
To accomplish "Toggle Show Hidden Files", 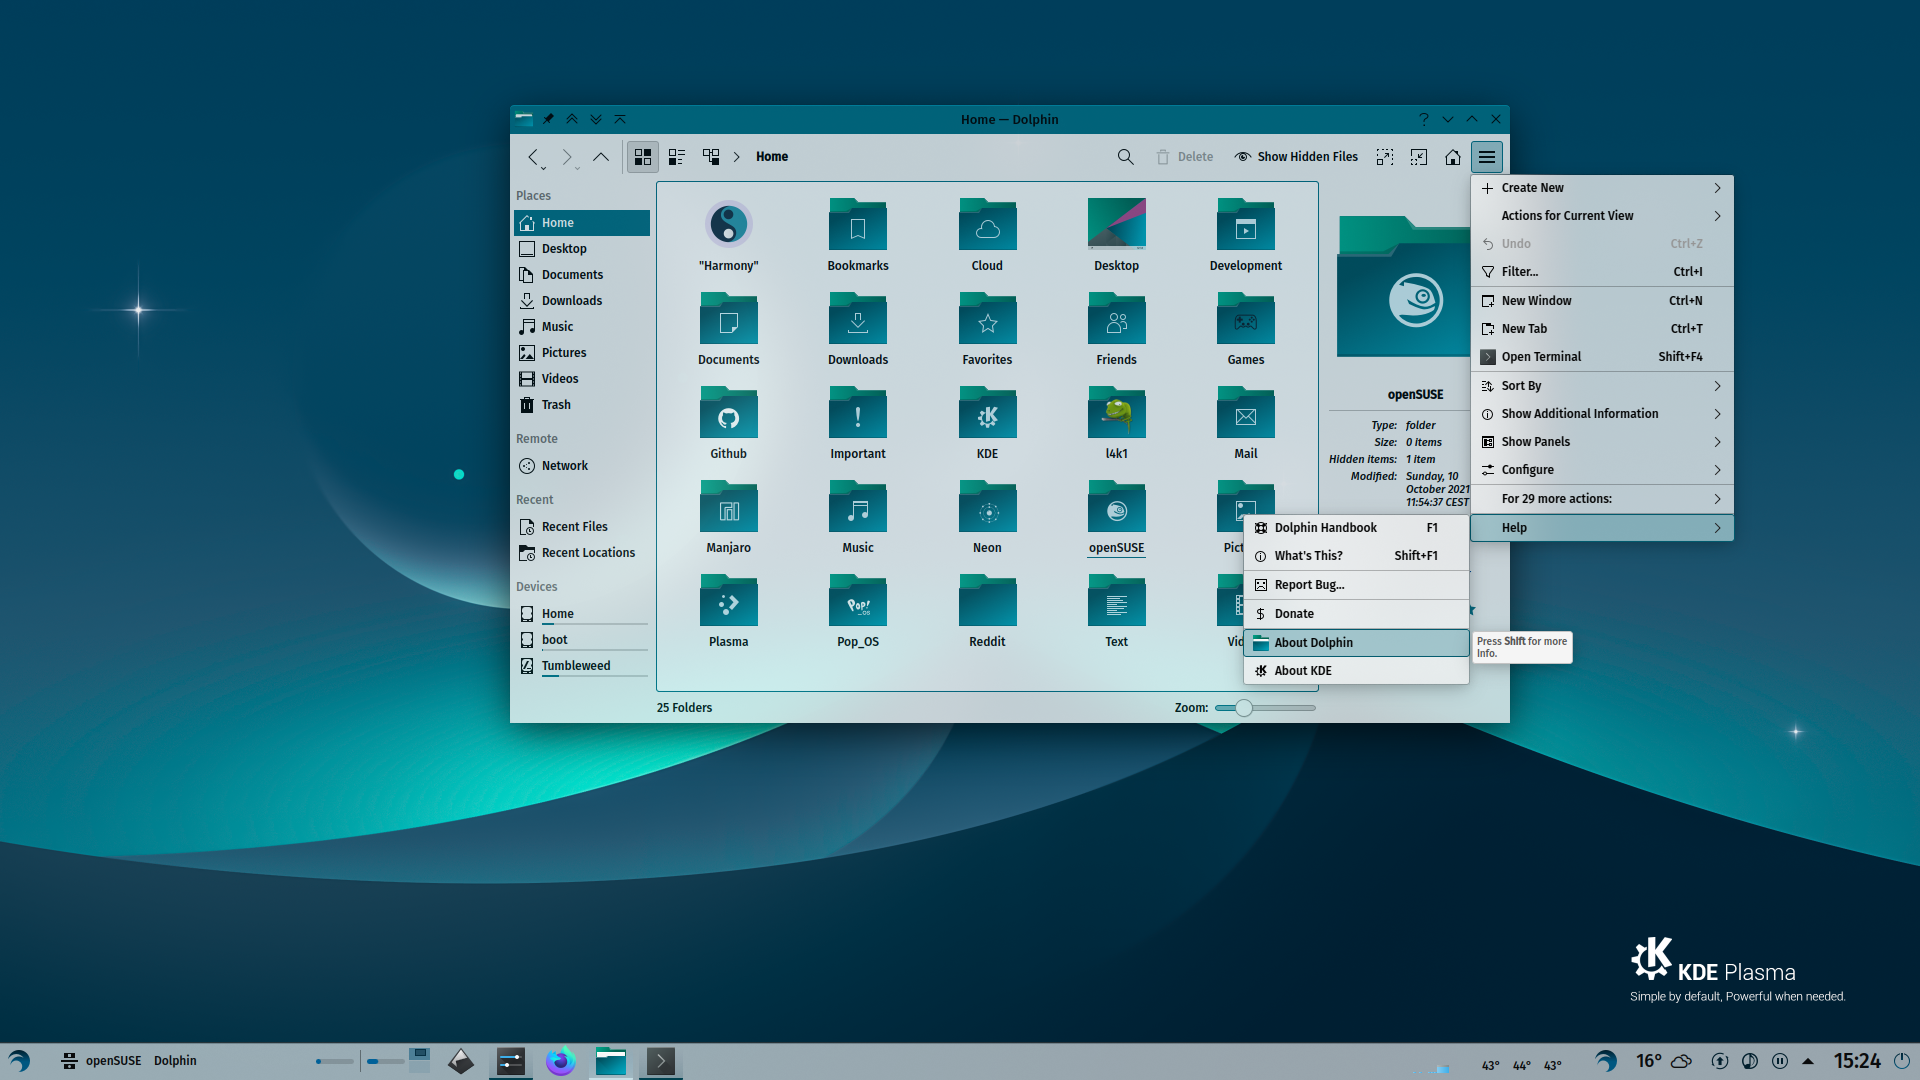I will pyautogui.click(x=1296, y=157).
